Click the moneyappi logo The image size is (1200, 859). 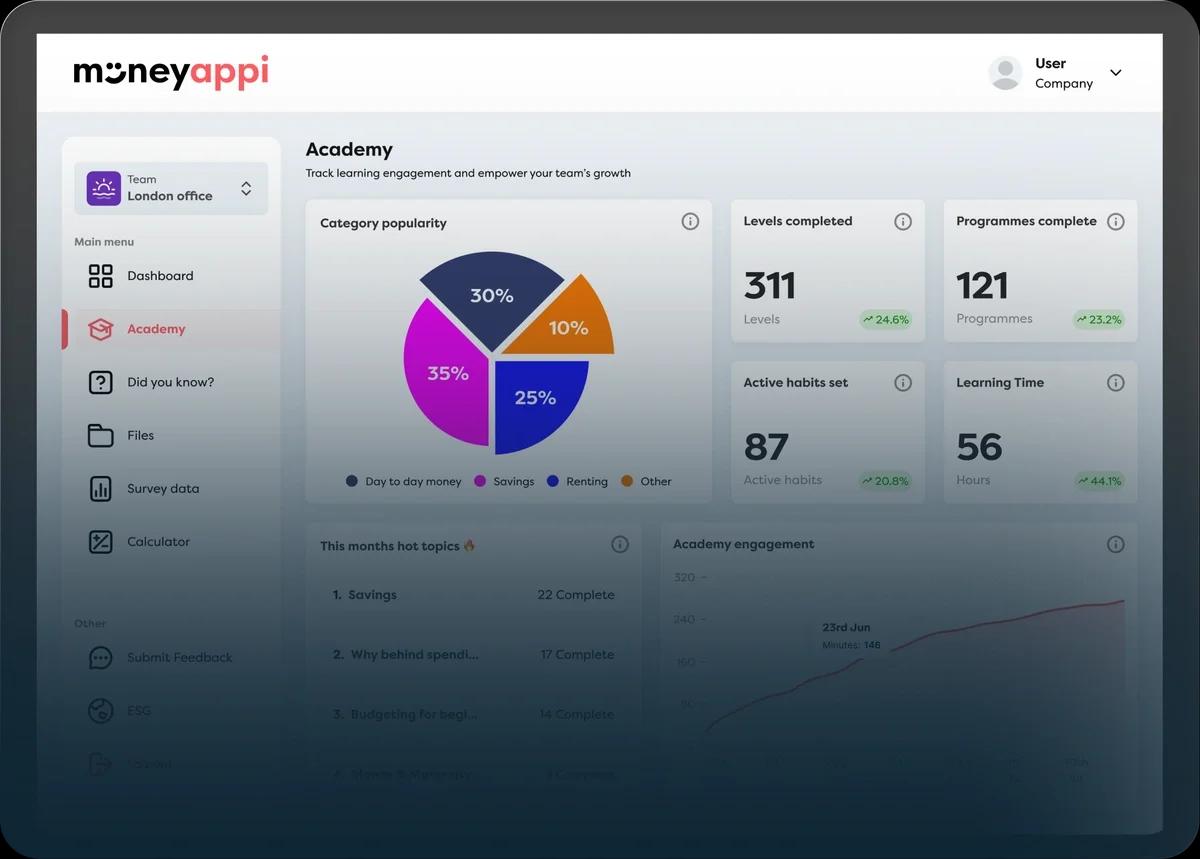pos(171,73)
